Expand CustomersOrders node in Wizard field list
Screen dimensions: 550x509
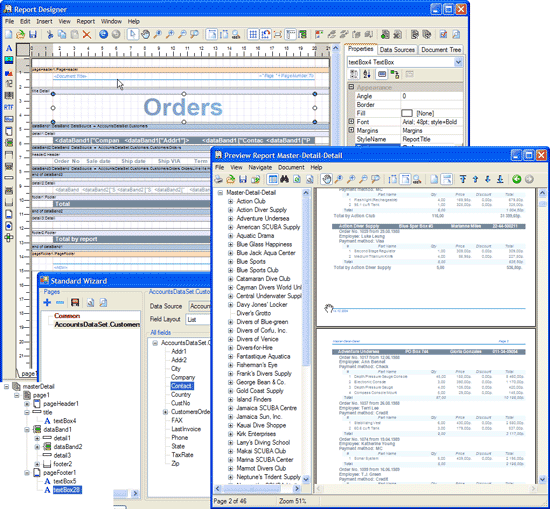(165, 412)
